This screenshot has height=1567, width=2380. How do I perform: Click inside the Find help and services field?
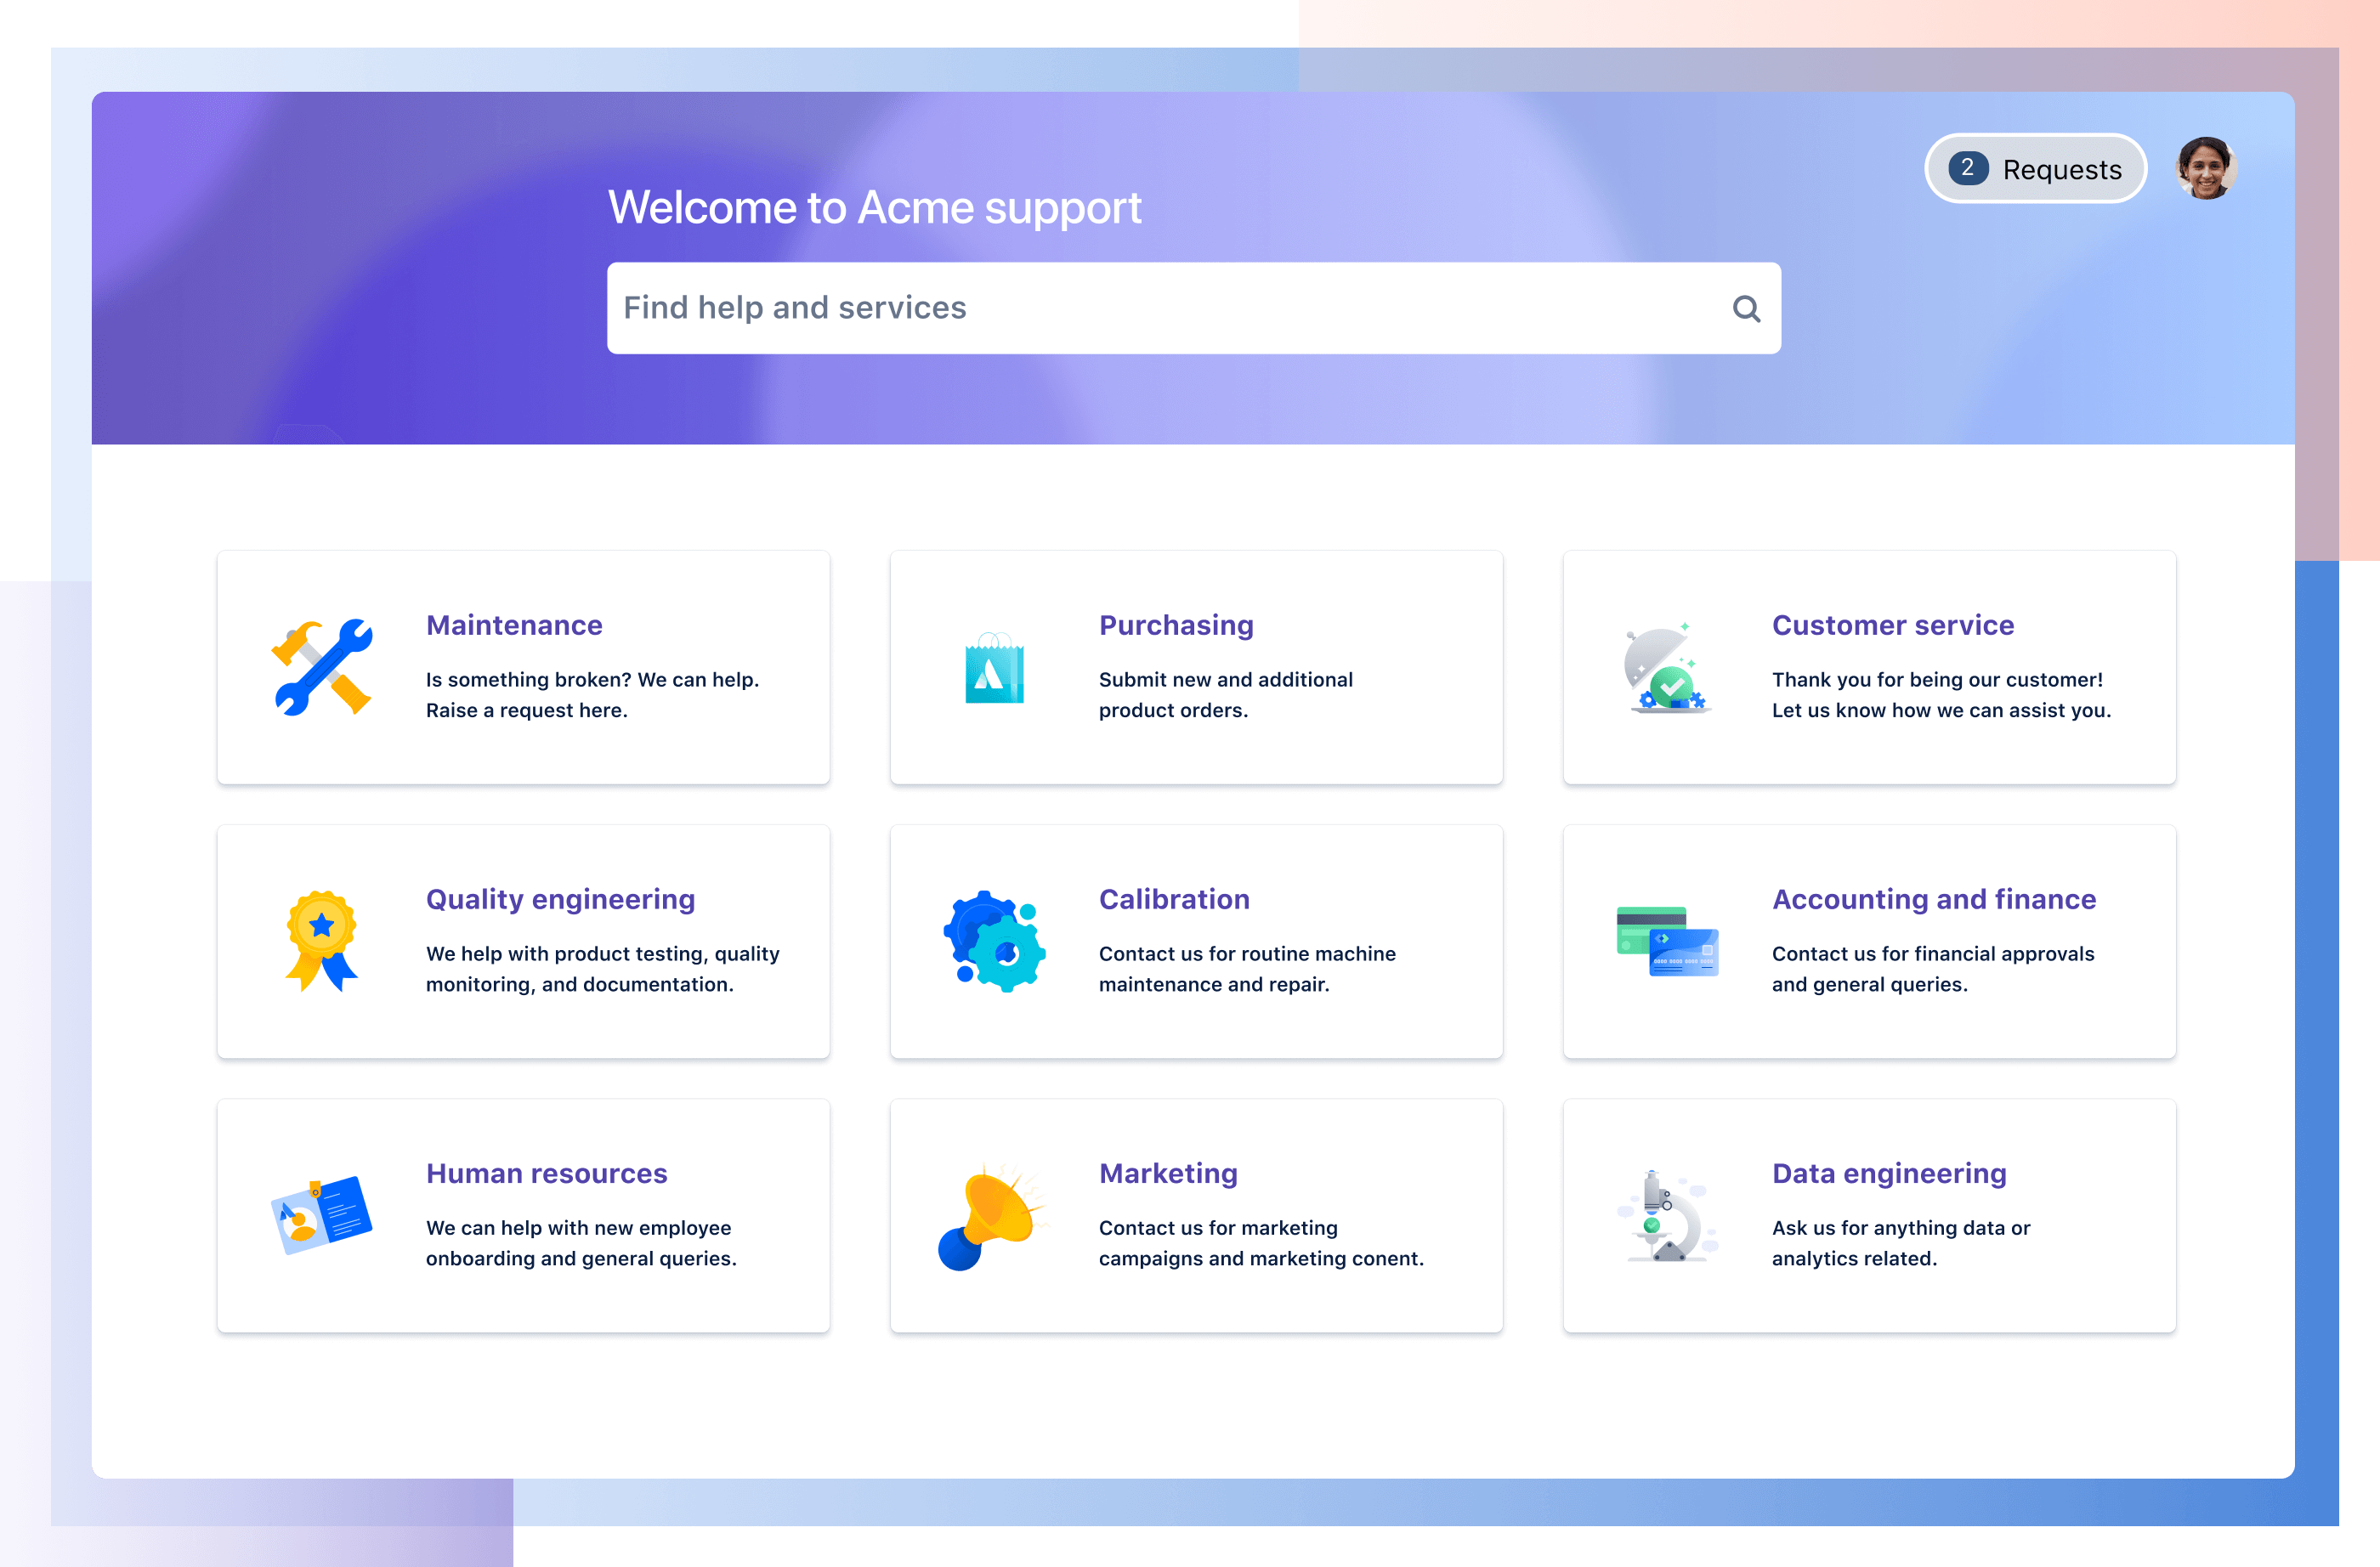click(1193, 306)
